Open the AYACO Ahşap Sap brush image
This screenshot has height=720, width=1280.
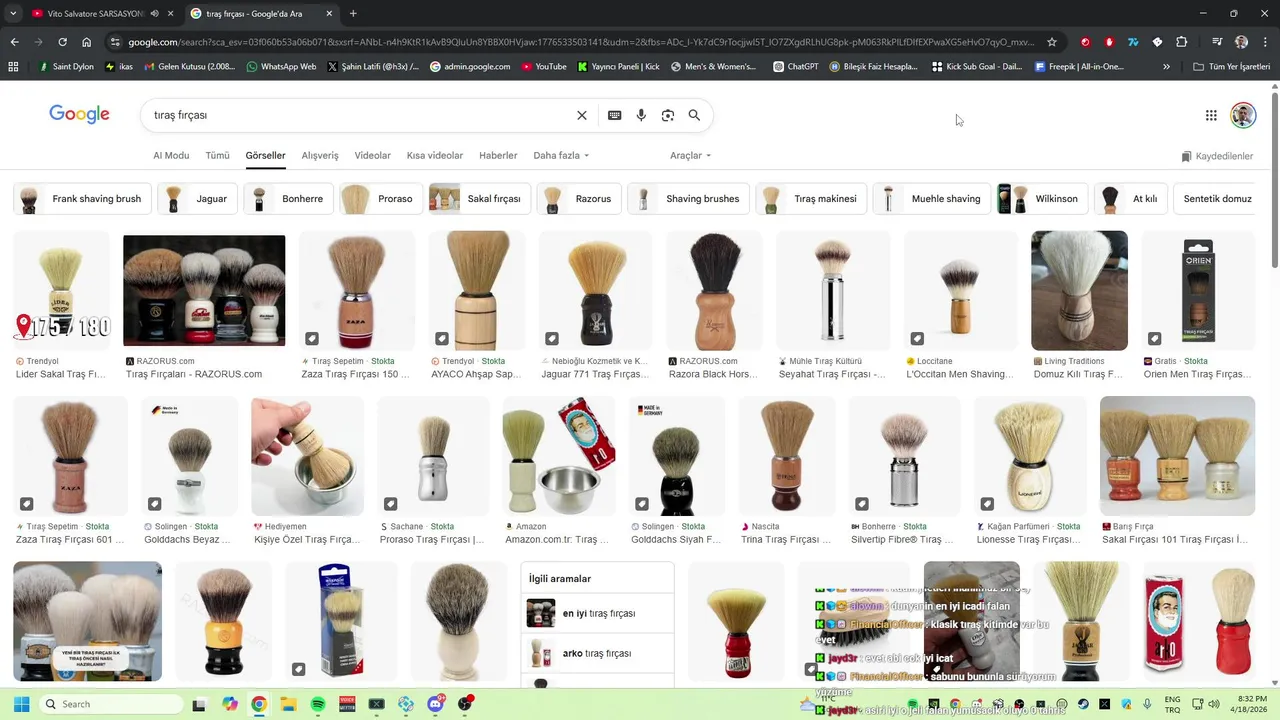476,291
